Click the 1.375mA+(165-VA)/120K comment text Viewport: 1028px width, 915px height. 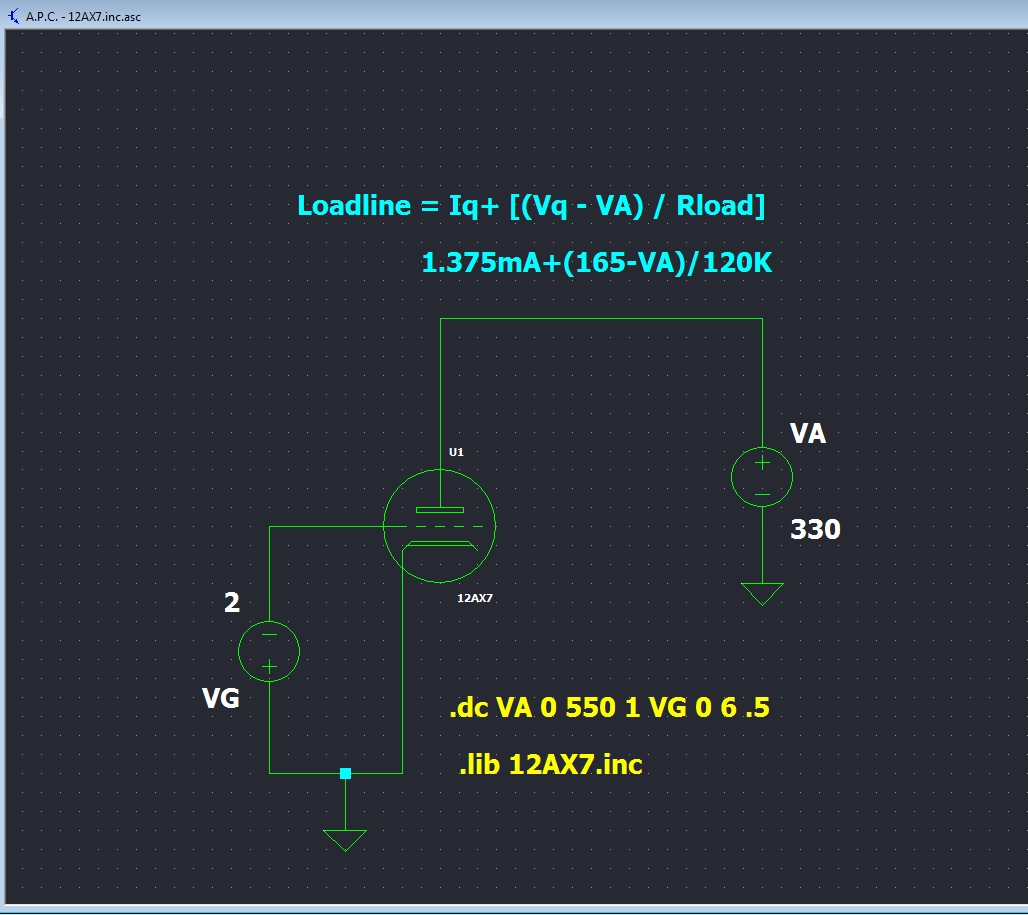point(597,263)
